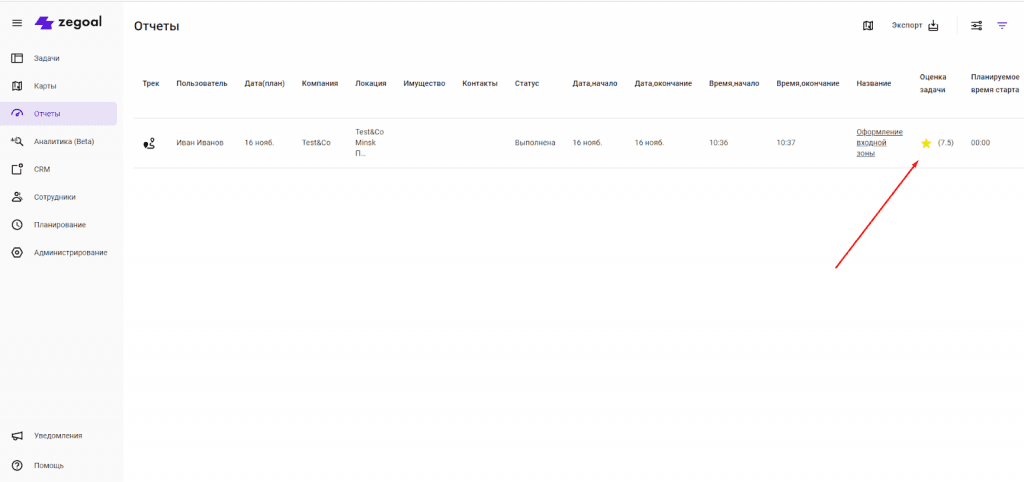Open Администрирование settings section
This screenshot has height=482, width=1024.
click(70, 253)
